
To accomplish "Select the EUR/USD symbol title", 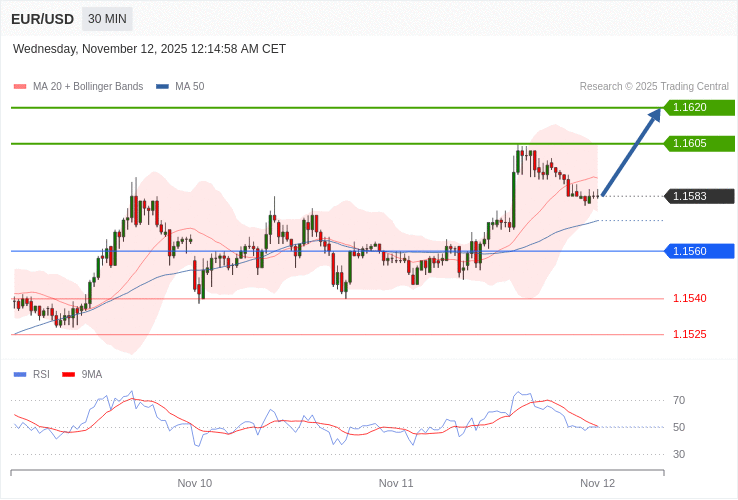I will 42,19.
